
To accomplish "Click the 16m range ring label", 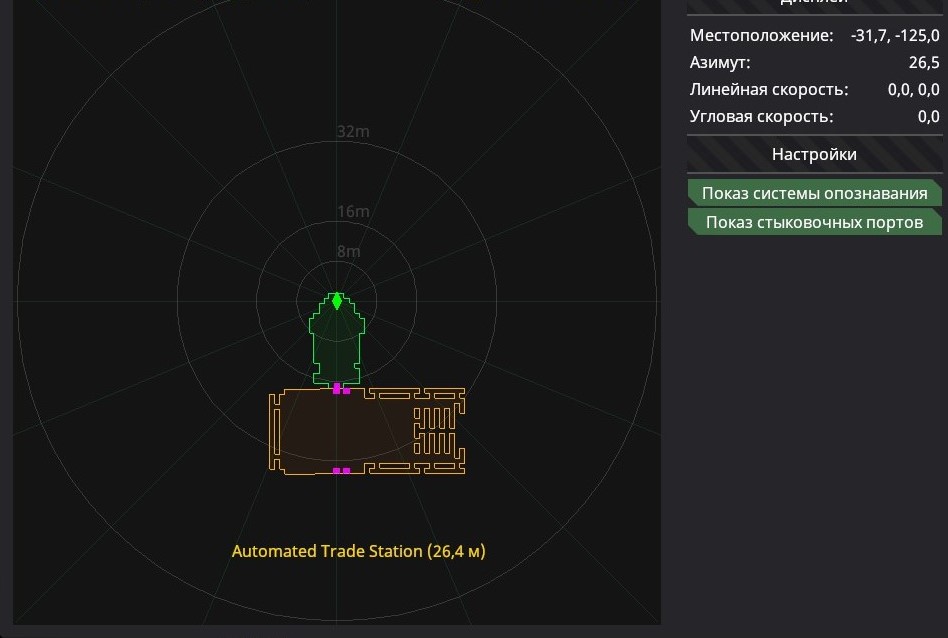I will [353, 212].
